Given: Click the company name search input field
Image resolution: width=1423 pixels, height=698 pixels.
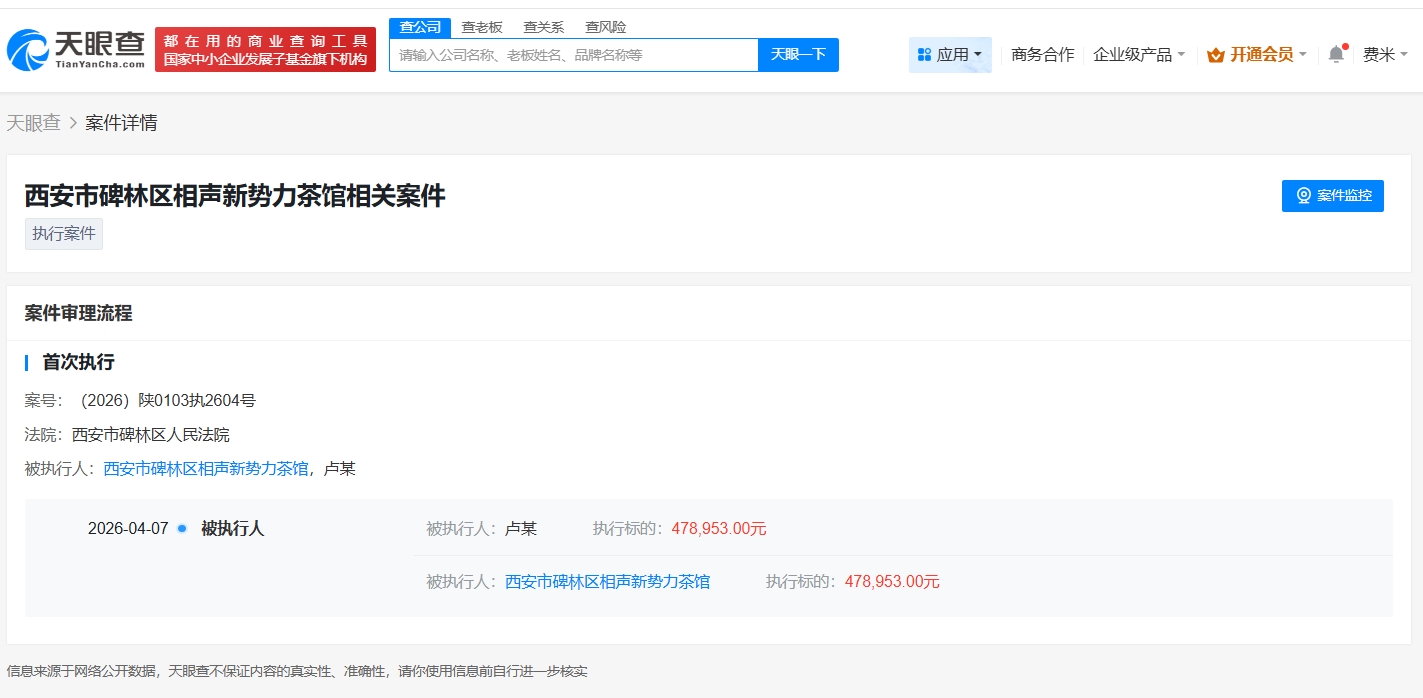Looking at the screenshot, I should click(573, 55).
